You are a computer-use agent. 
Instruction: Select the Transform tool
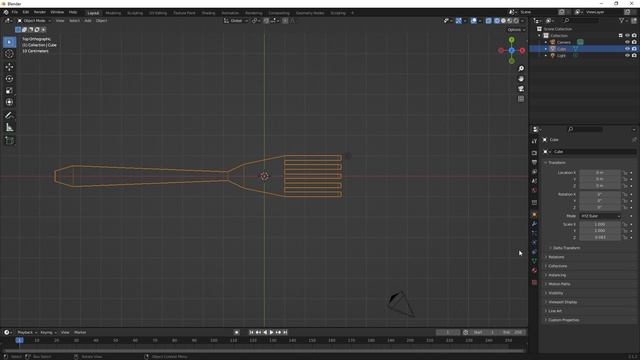(x=9, y=102)
